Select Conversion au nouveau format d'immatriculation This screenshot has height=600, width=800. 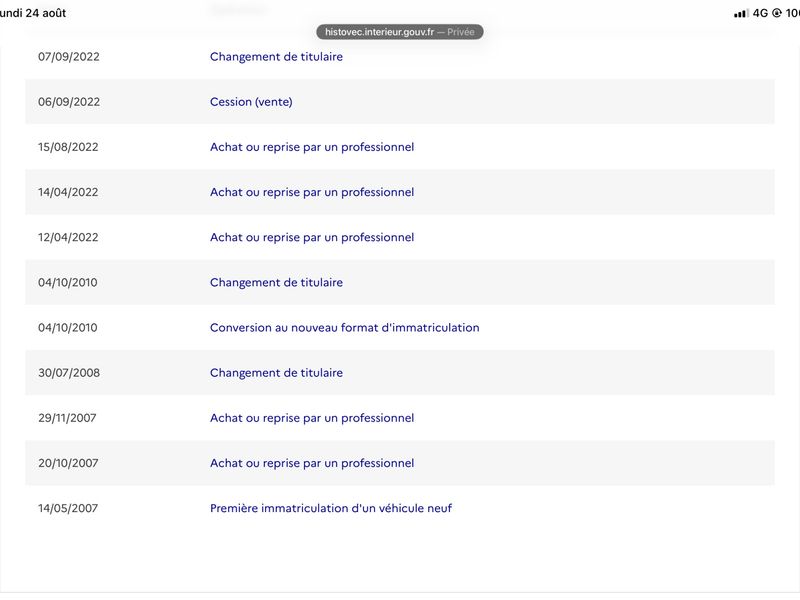pyautogui.click(x=344, y=328)
